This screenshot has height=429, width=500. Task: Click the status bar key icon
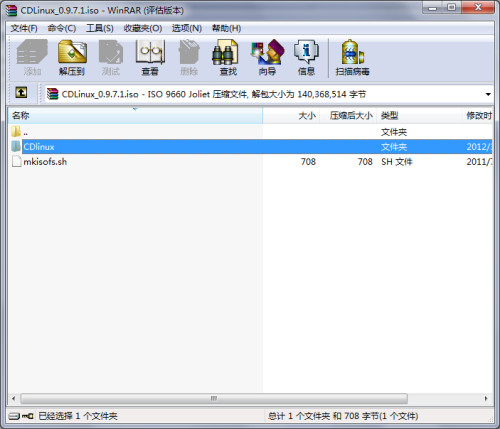[x=28, y=416]
